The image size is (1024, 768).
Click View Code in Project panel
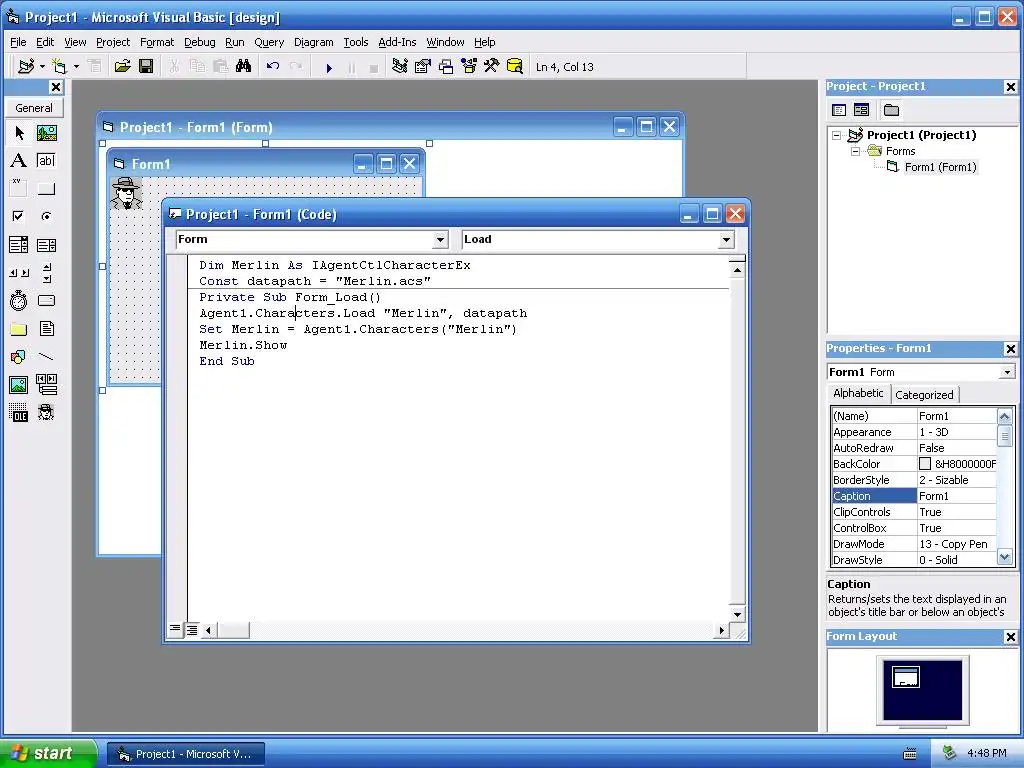(x=839, y=110)
